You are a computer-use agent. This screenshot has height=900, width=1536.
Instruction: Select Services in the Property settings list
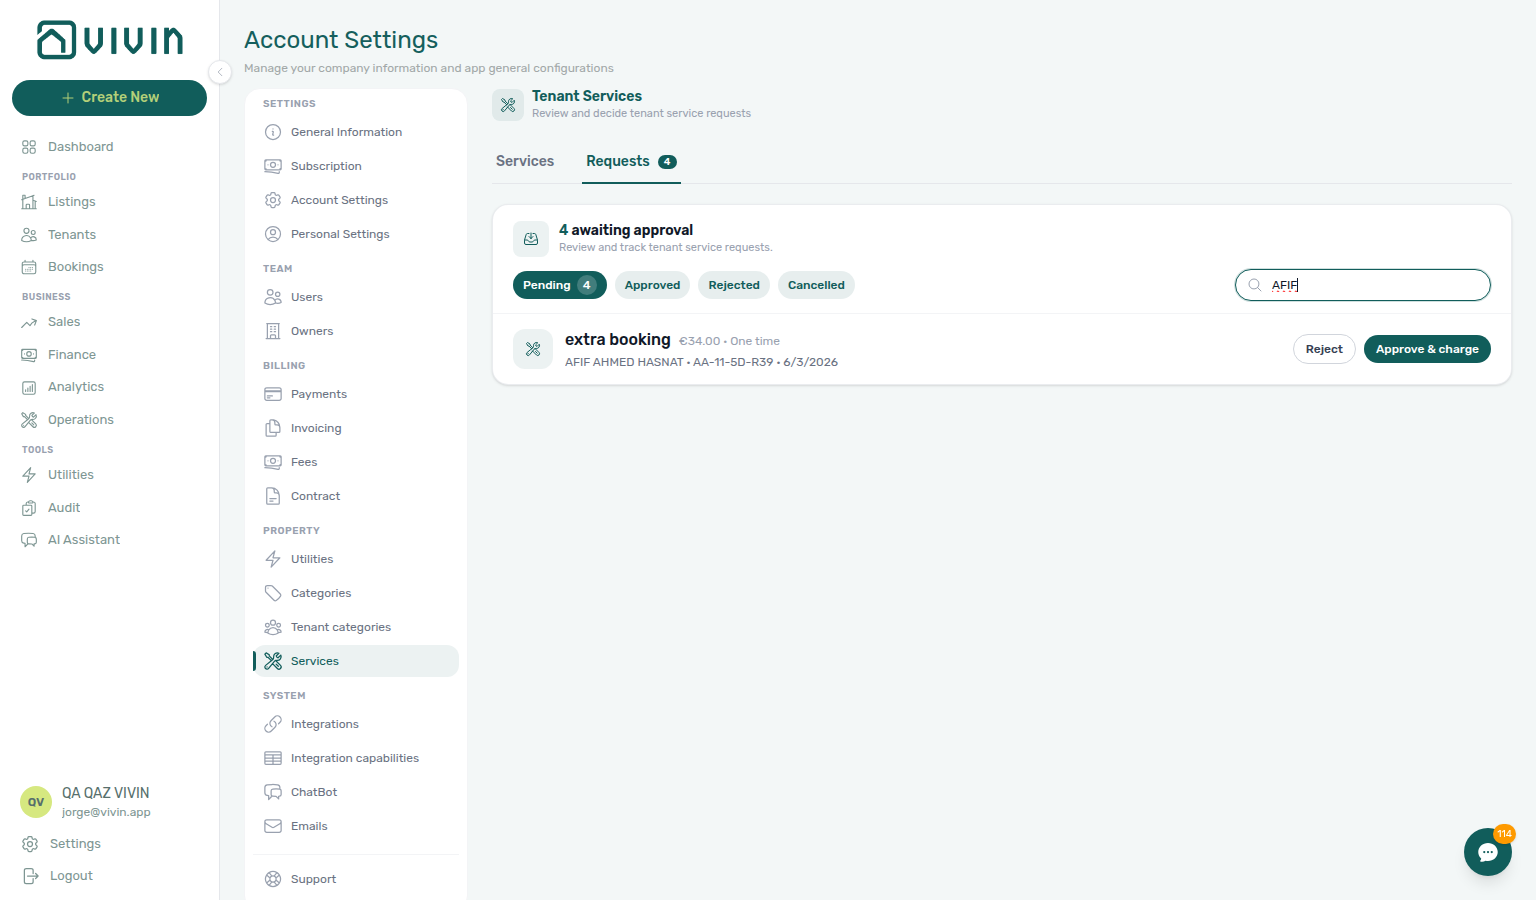[356, 661]
